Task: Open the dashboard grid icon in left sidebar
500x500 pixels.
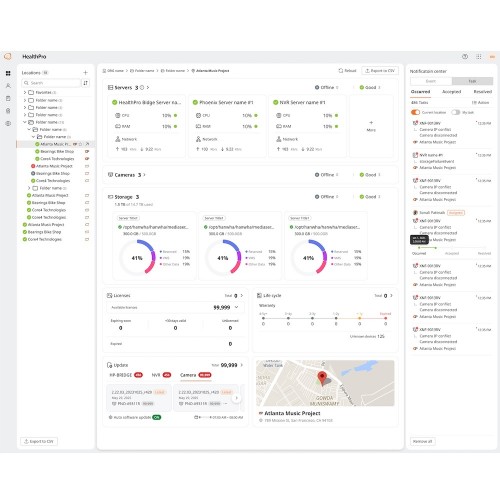Action: (x=8, y=73)
